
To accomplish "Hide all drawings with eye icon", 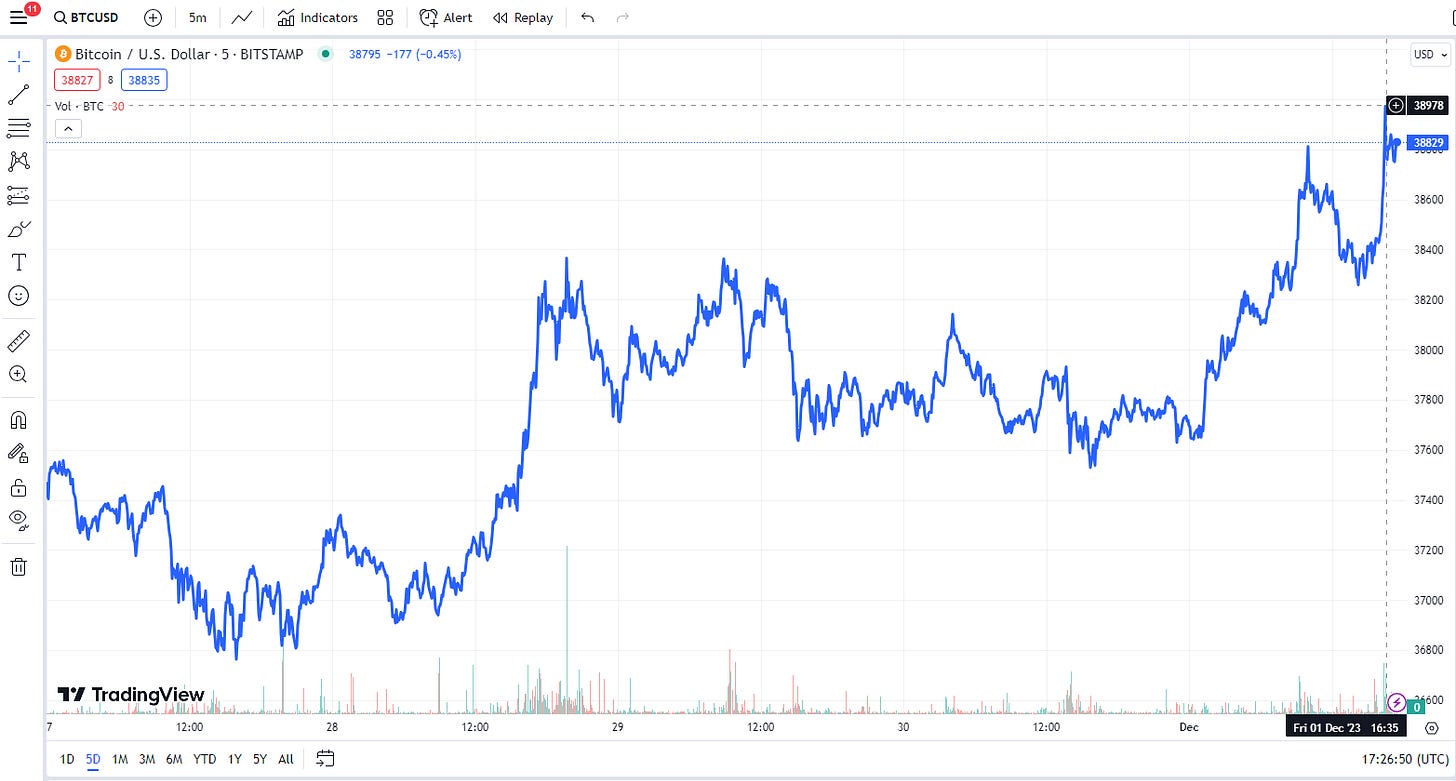I will pyautogui.click(x=18, y=519).
